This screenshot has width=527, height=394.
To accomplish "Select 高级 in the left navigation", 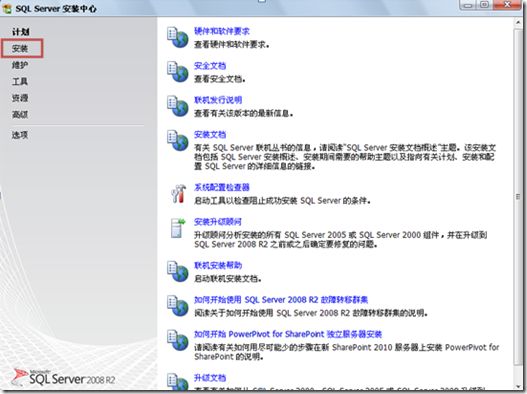I will [20, 114].
